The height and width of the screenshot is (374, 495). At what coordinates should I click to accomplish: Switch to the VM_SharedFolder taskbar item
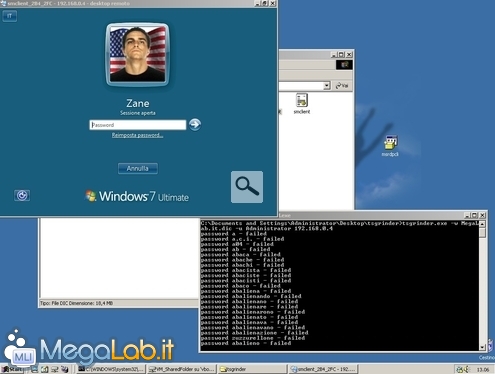tap(182, 369)
